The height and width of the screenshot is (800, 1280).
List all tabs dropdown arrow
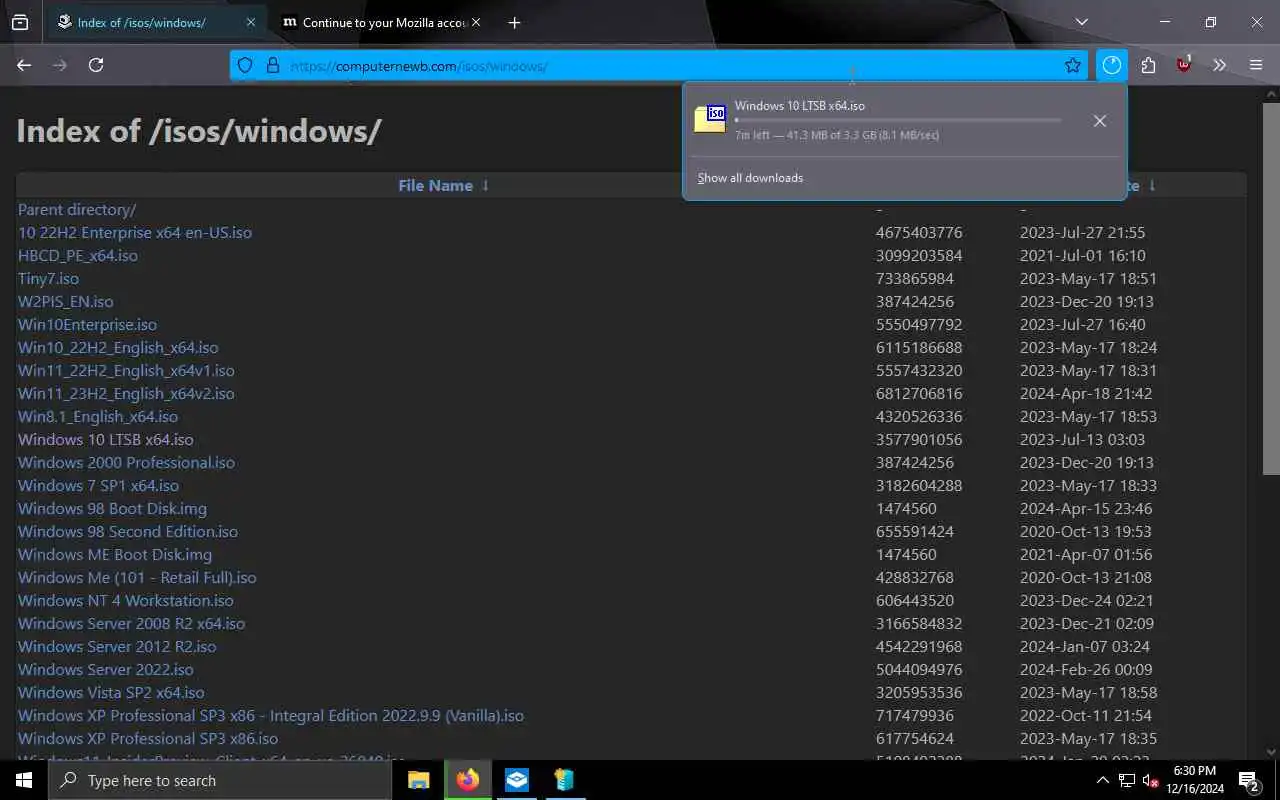coord(1081,22)
